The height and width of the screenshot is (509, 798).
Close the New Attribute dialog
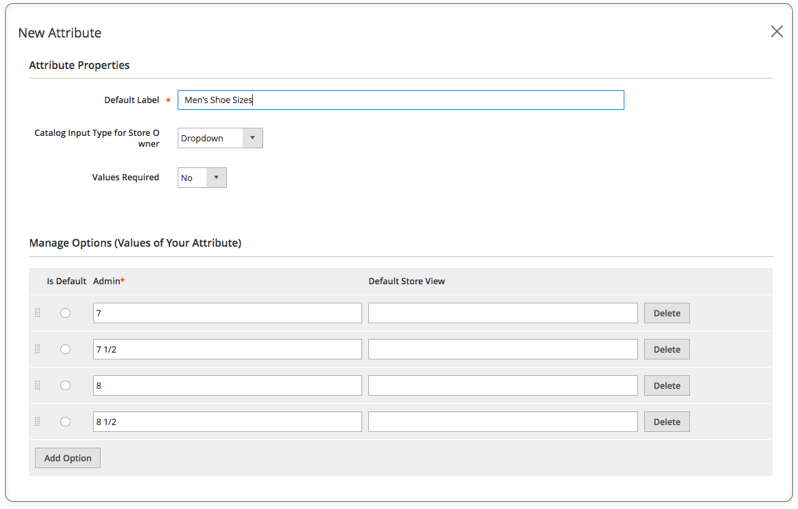(x=777, y=32)
